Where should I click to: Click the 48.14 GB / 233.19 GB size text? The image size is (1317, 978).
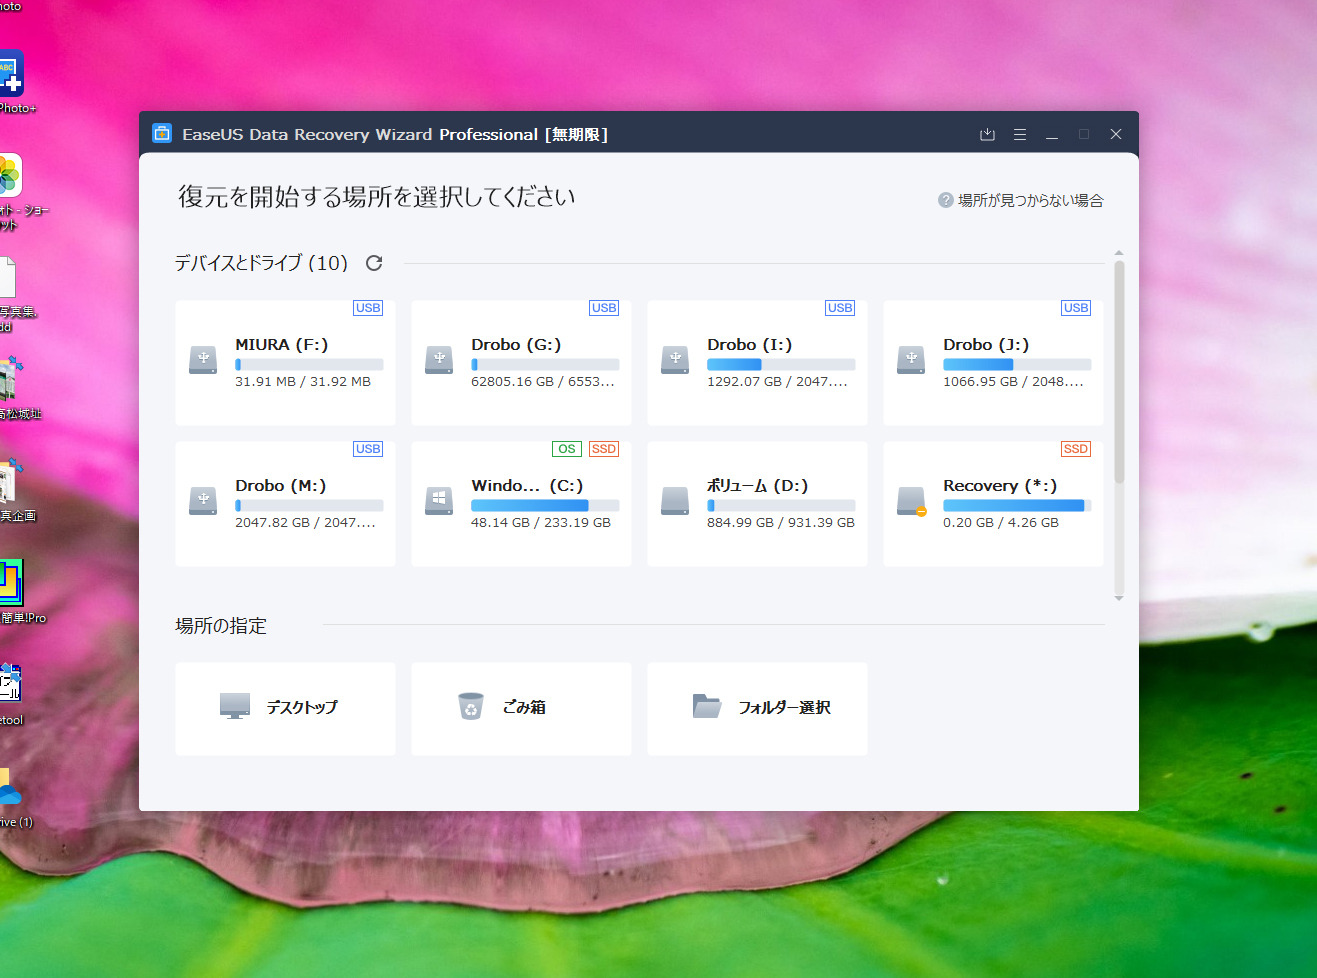pyautogui.click(x=541, y=523)
